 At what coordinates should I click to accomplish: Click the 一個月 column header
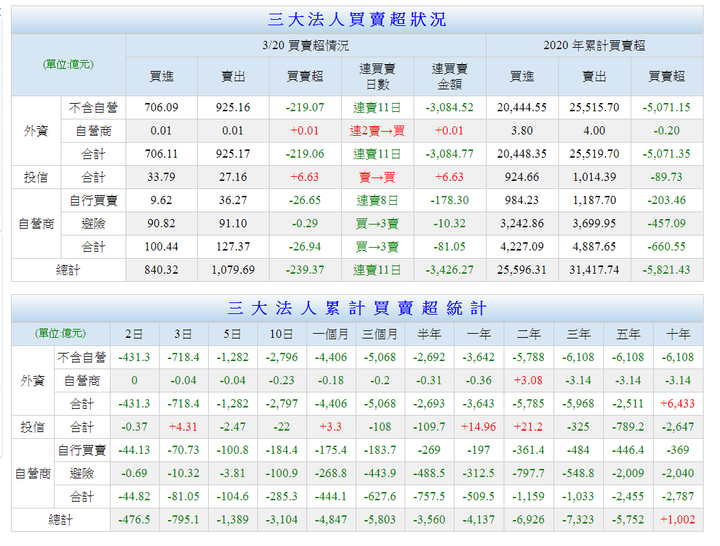pos(331,334)
